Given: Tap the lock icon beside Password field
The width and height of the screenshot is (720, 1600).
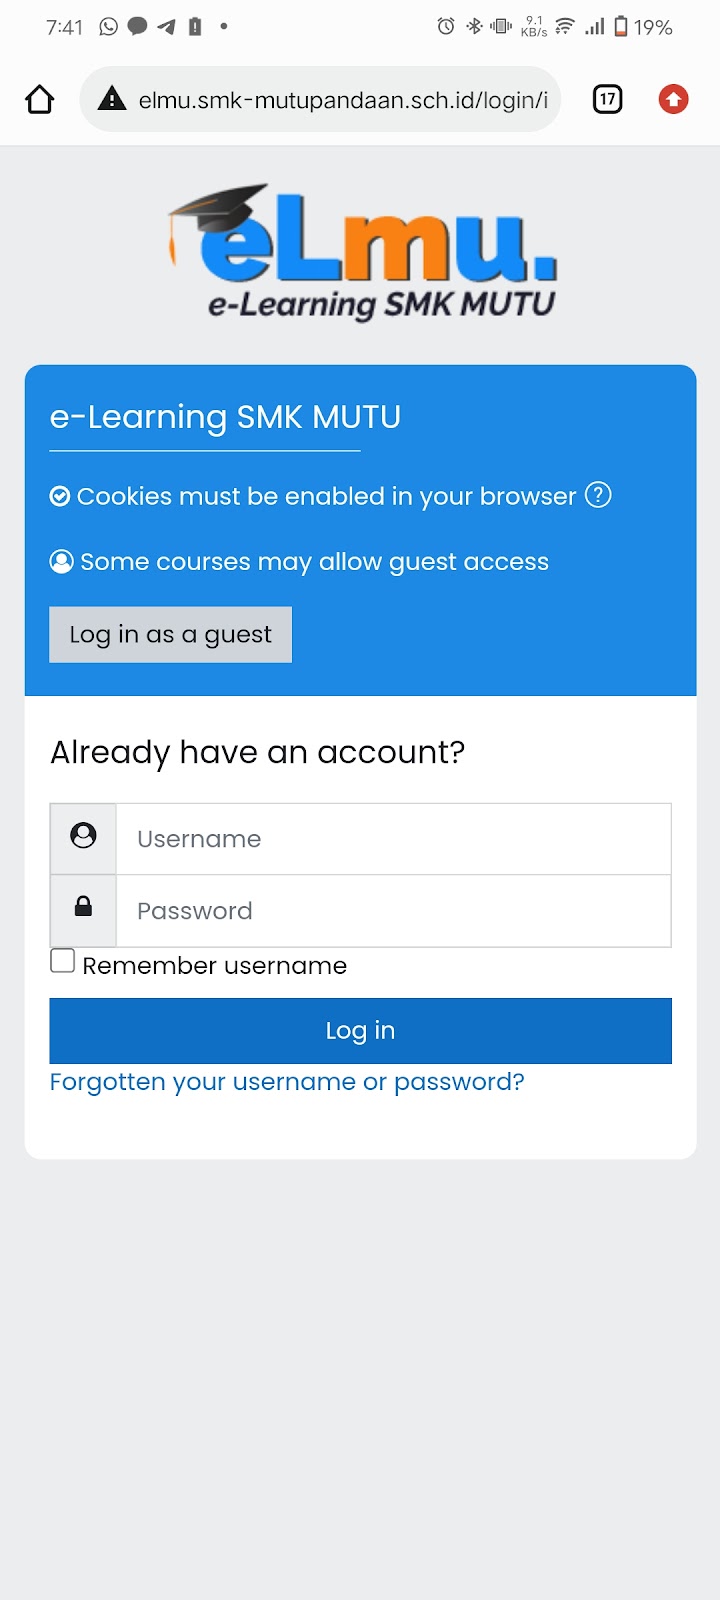Looking at the screenshot, I should click(x=84, y=907).
